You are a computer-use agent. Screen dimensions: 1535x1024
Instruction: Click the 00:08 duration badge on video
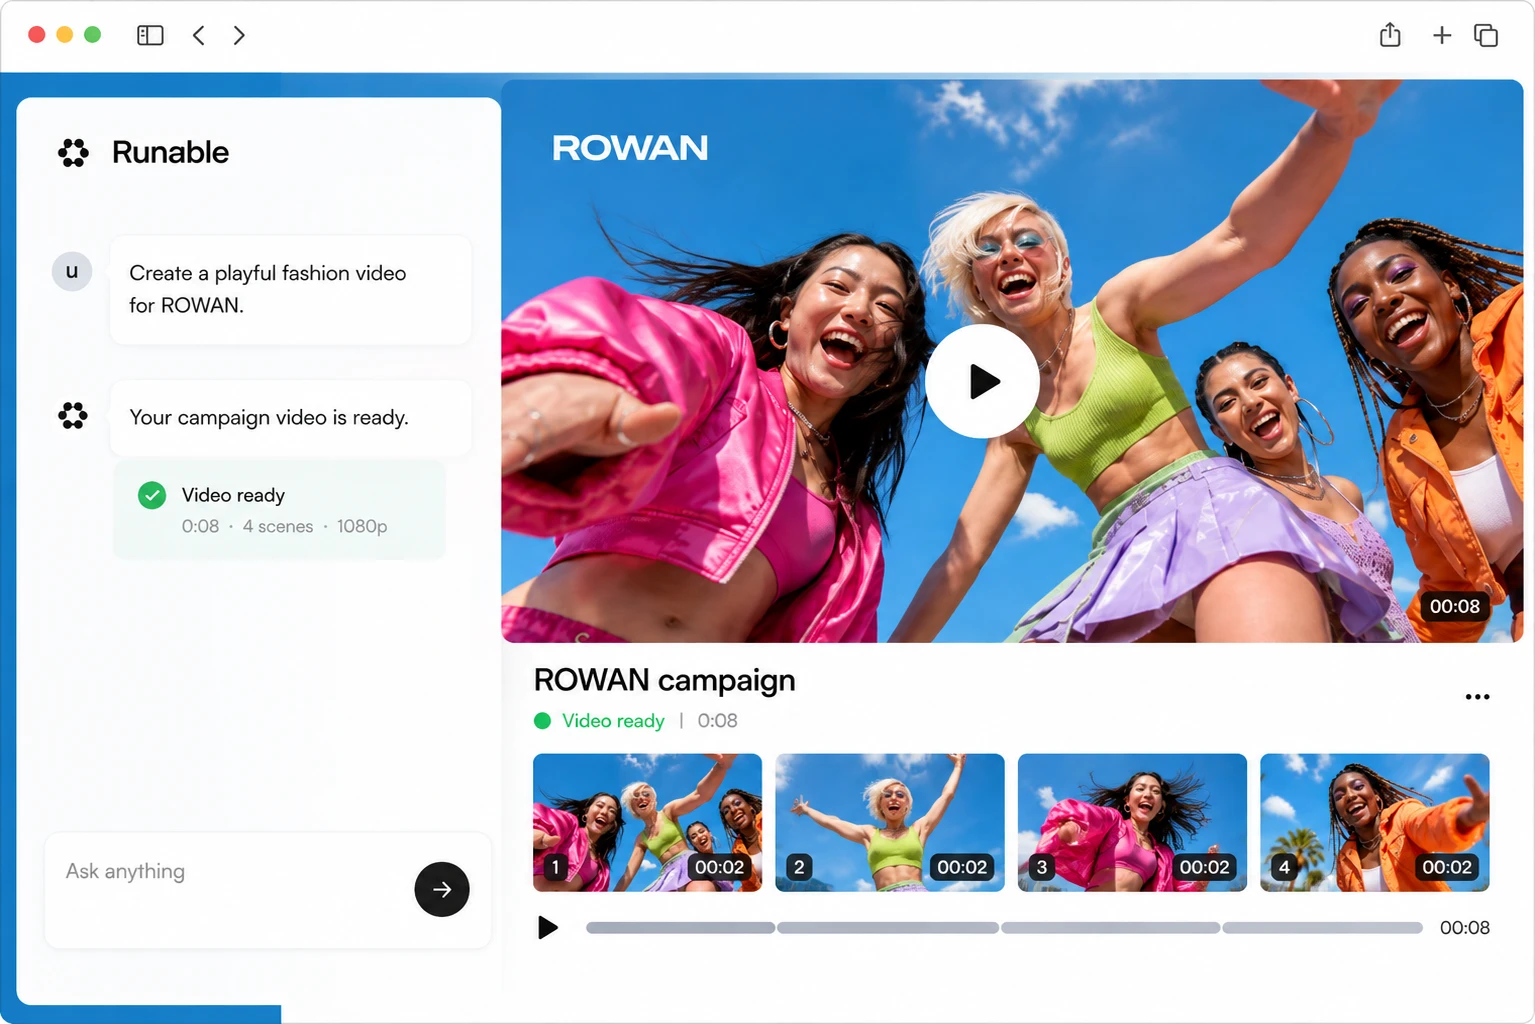(1454, 606)
